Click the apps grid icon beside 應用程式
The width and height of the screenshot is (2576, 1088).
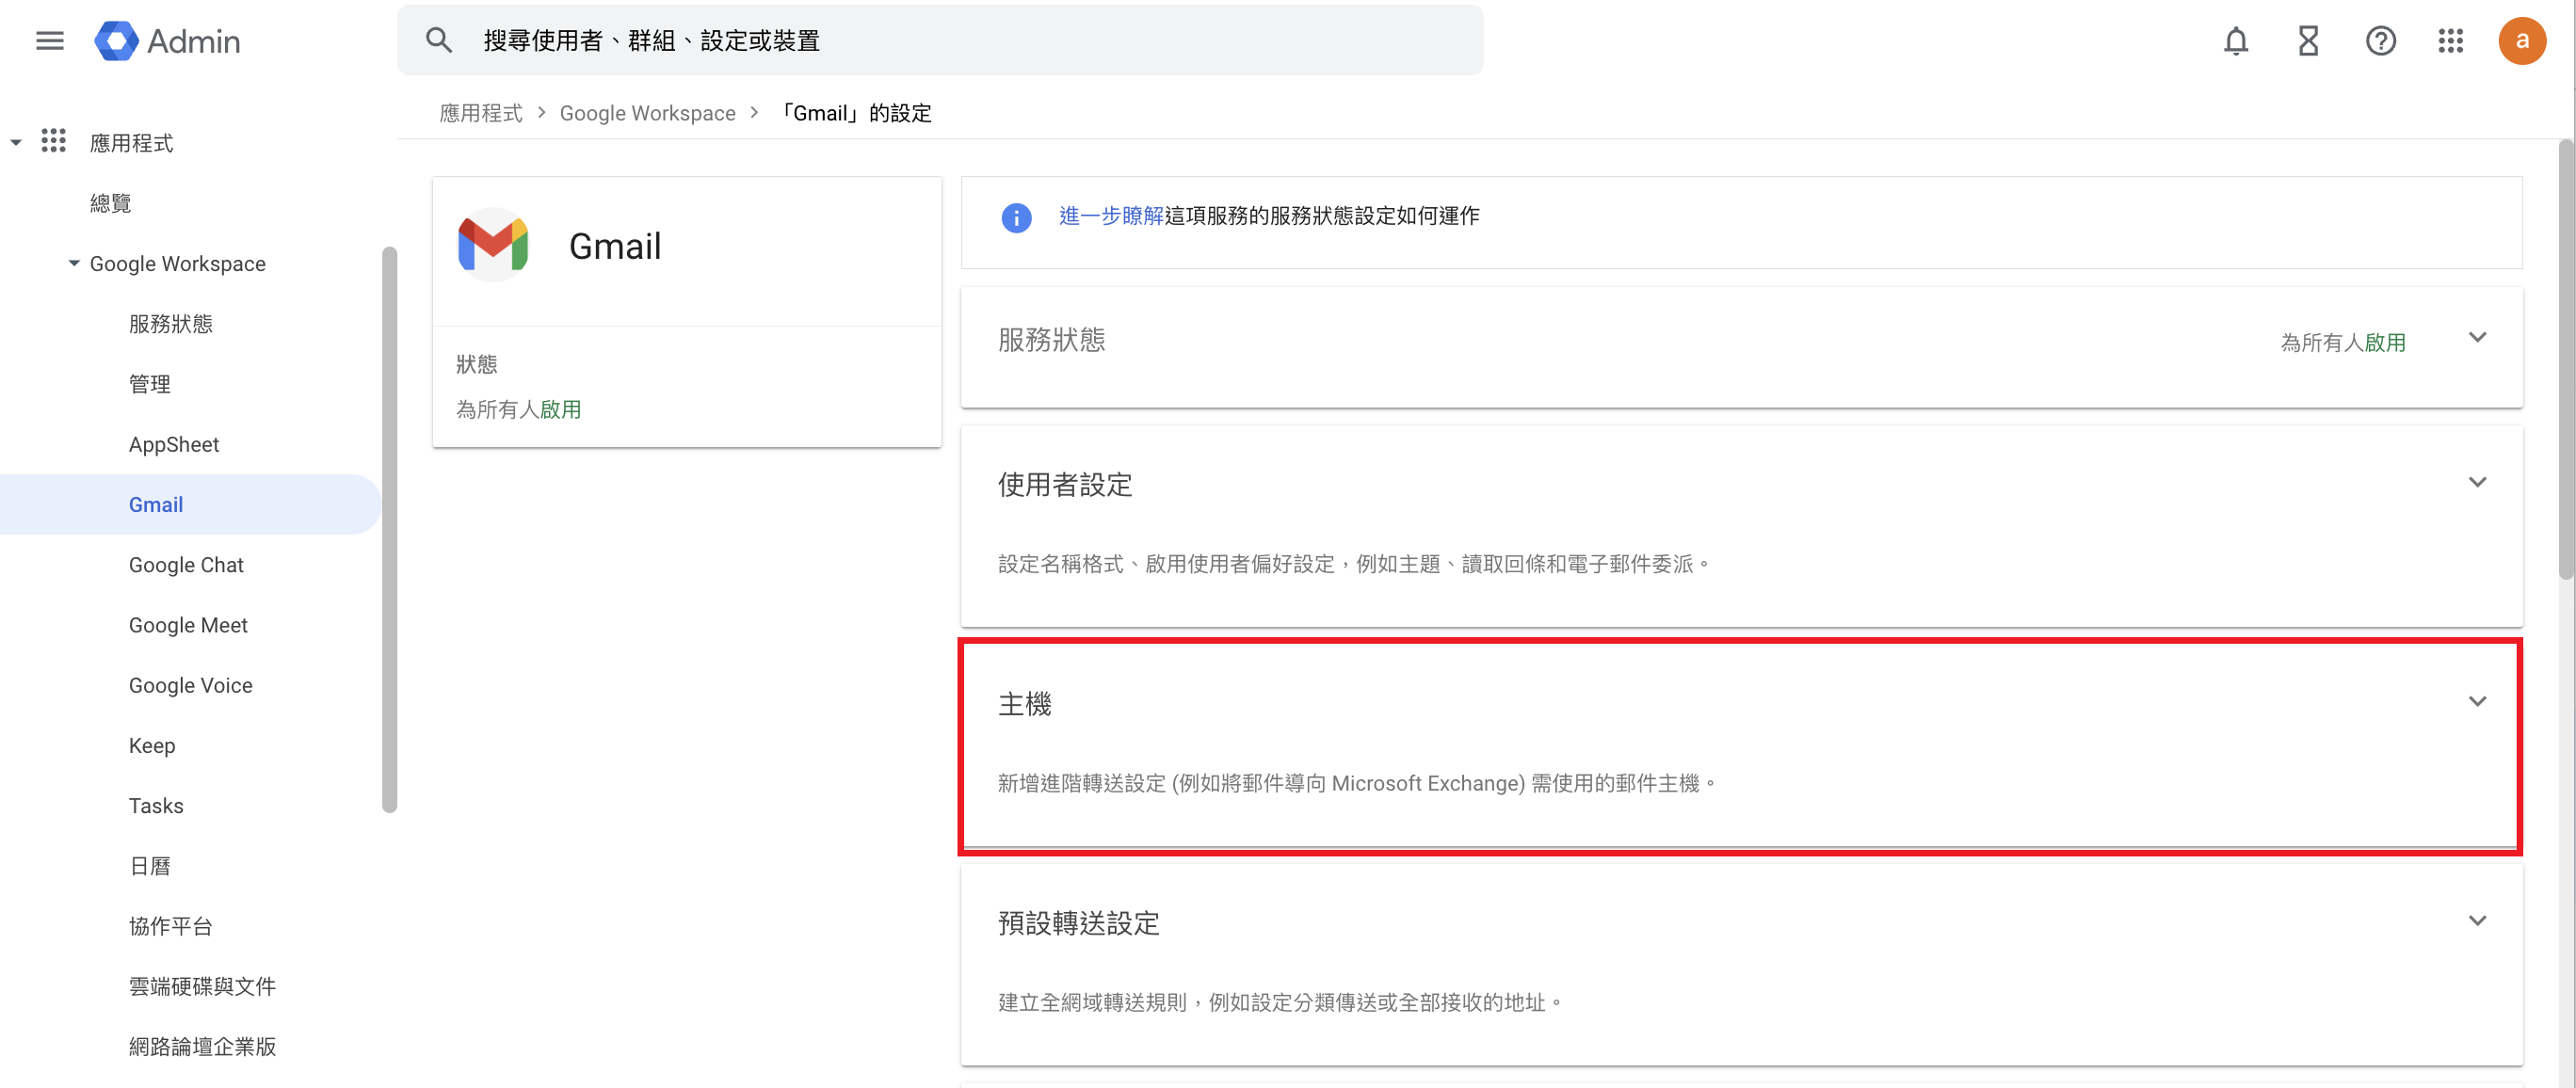(53, 141)
